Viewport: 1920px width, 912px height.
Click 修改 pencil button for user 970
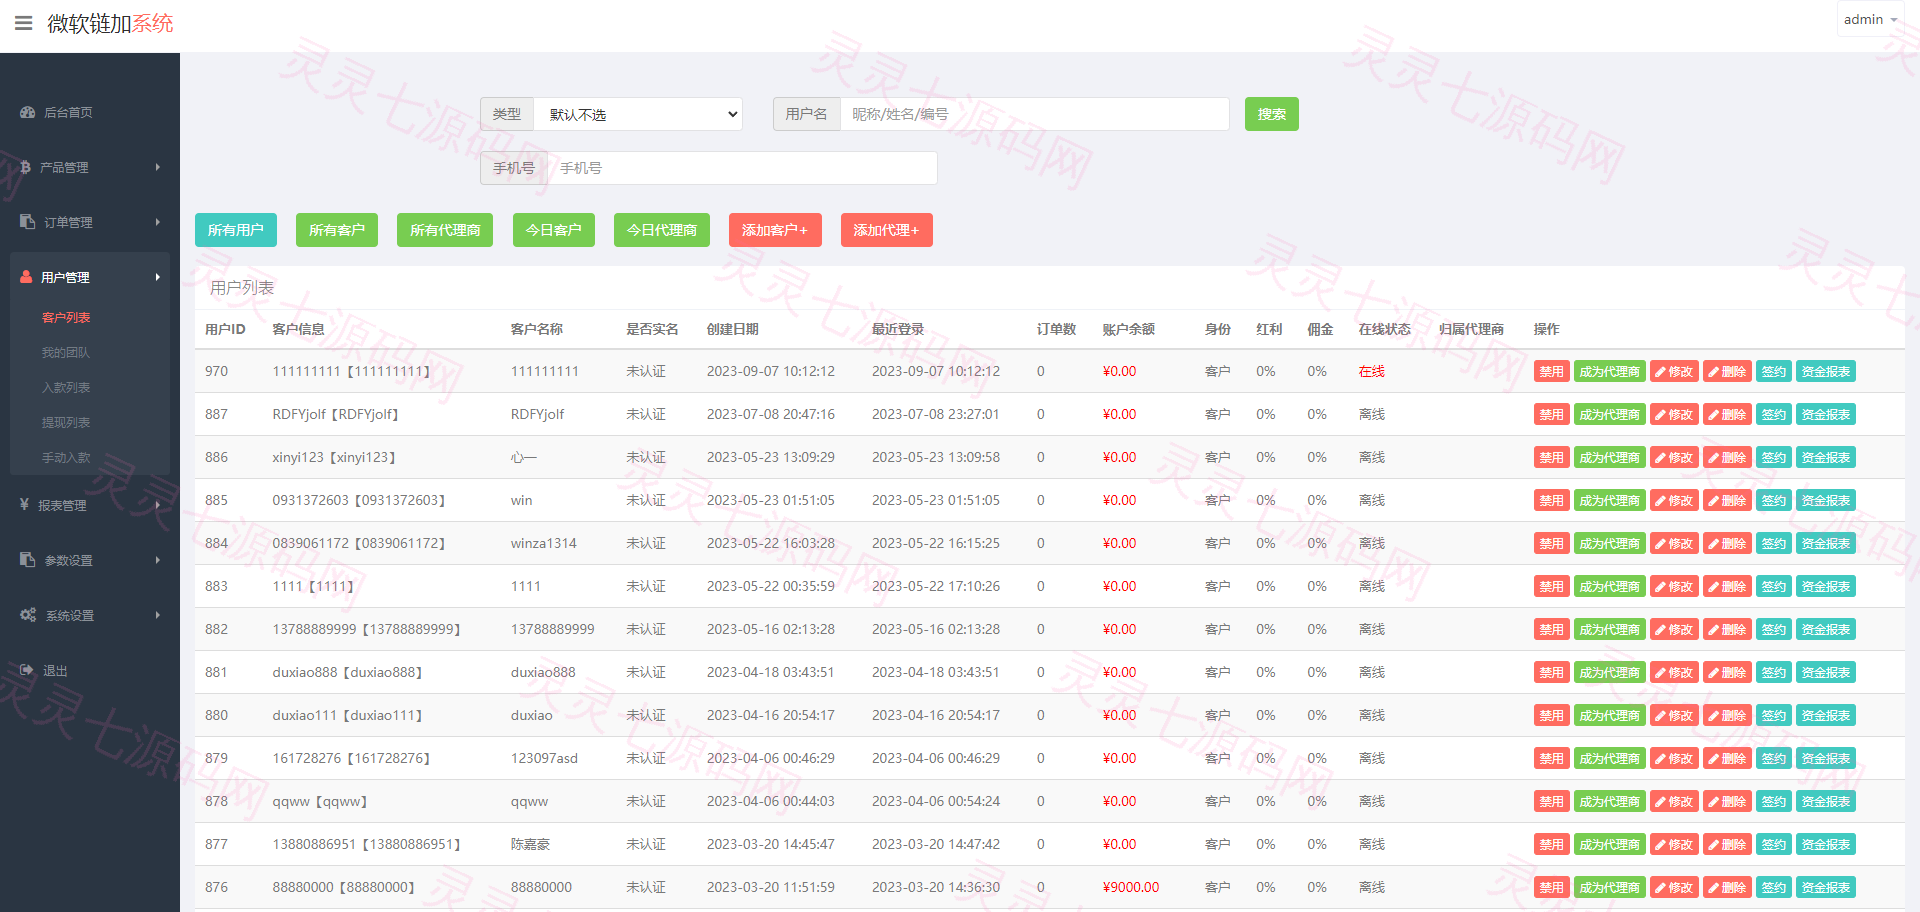coord(1674,371)
